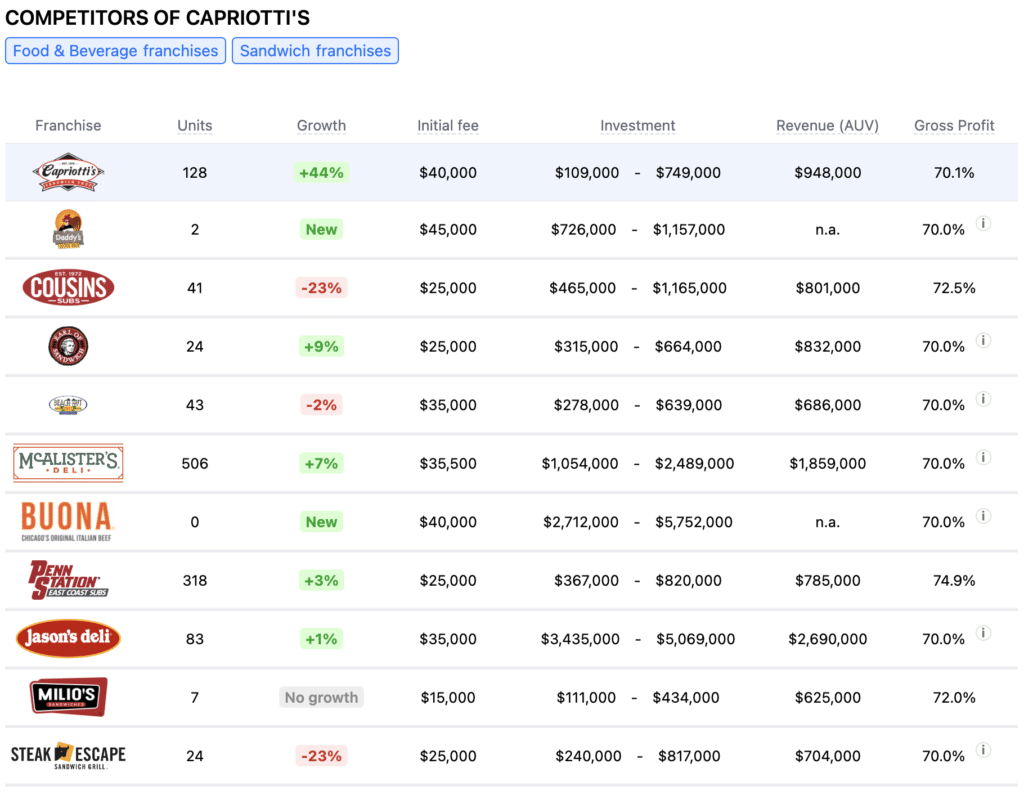Click the +7% growth badge
This screenshot has width=1024, height=800.
click(321, 463)
